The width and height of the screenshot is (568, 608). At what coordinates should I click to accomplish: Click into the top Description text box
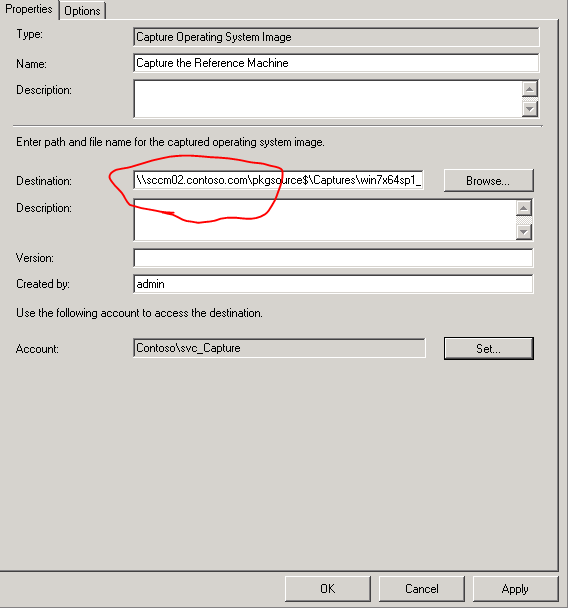327,99
